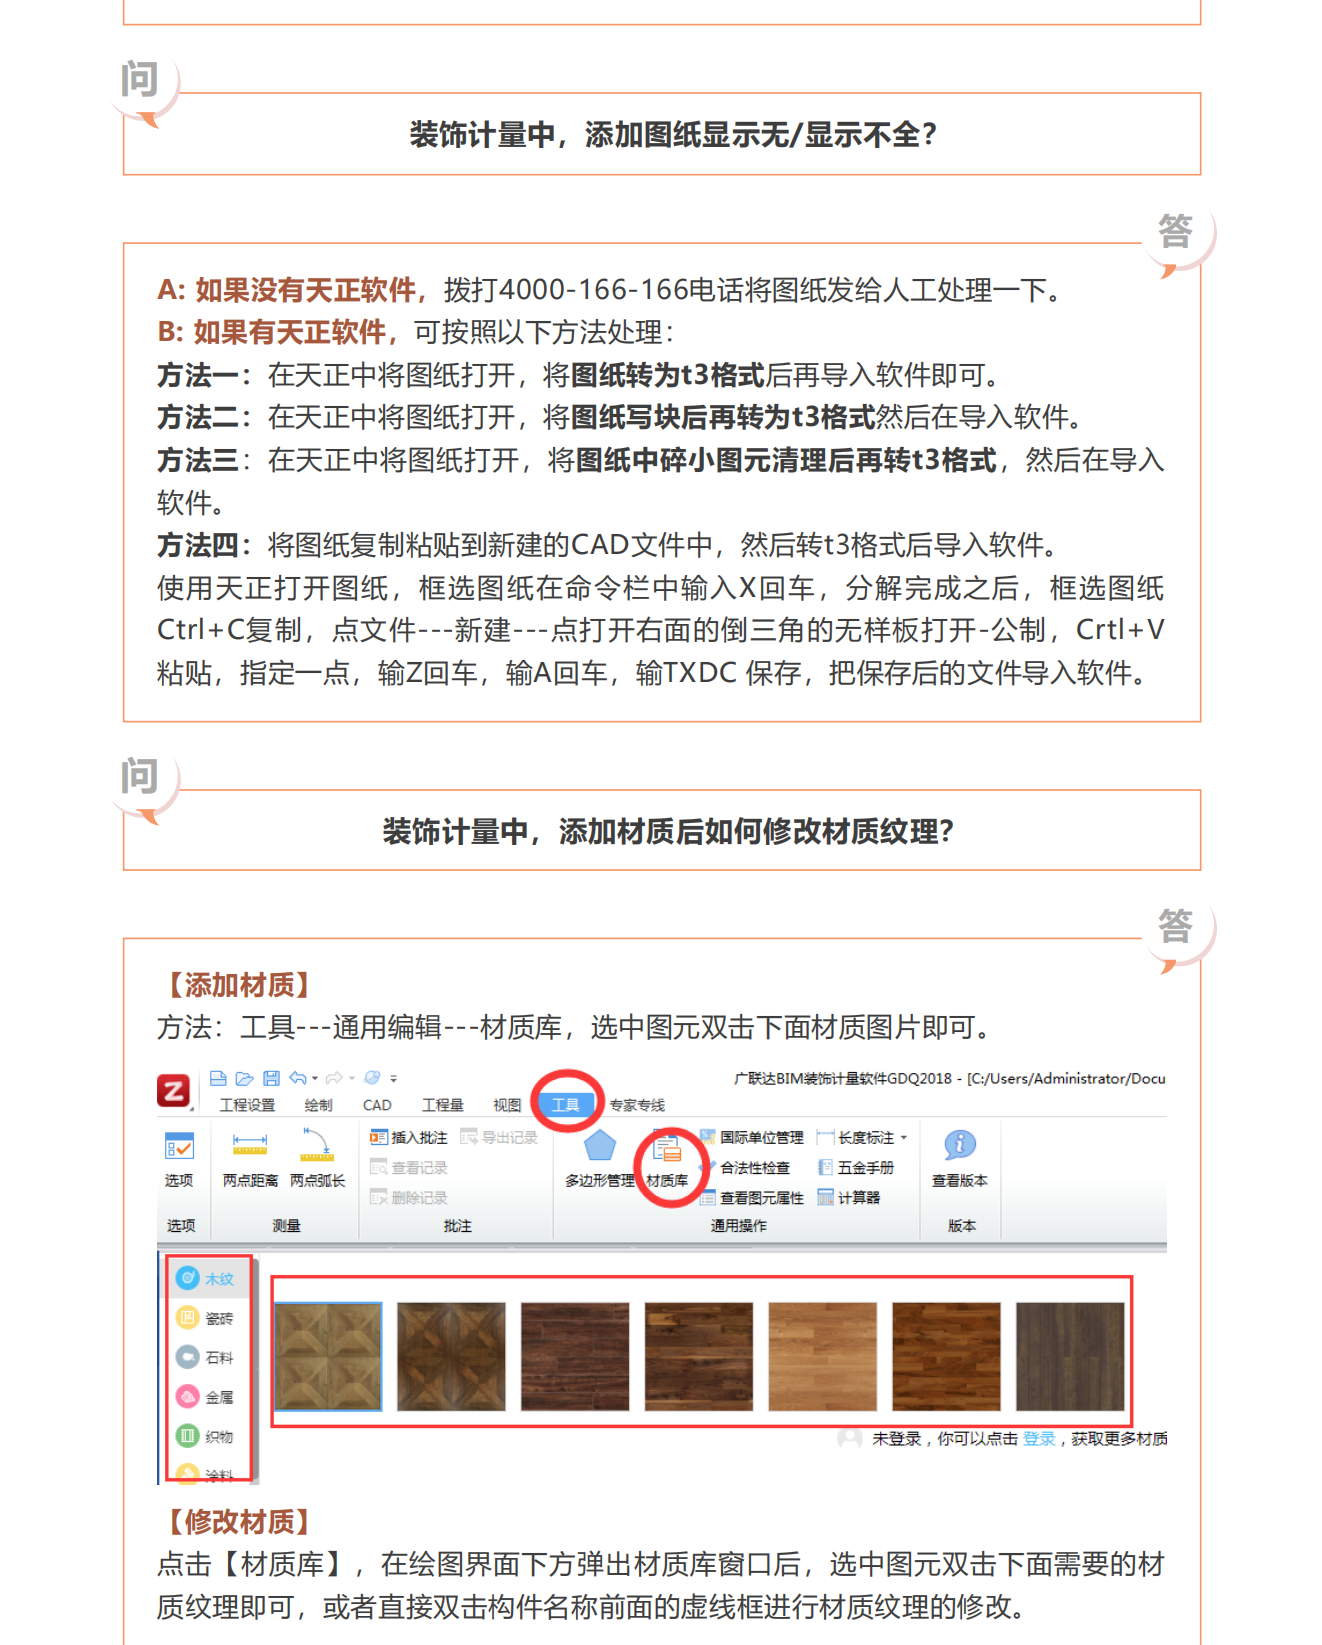The image size is (1322, 1645).
Task: Switch to the 绘制 ribbon tab
Action: (318, 1105)
